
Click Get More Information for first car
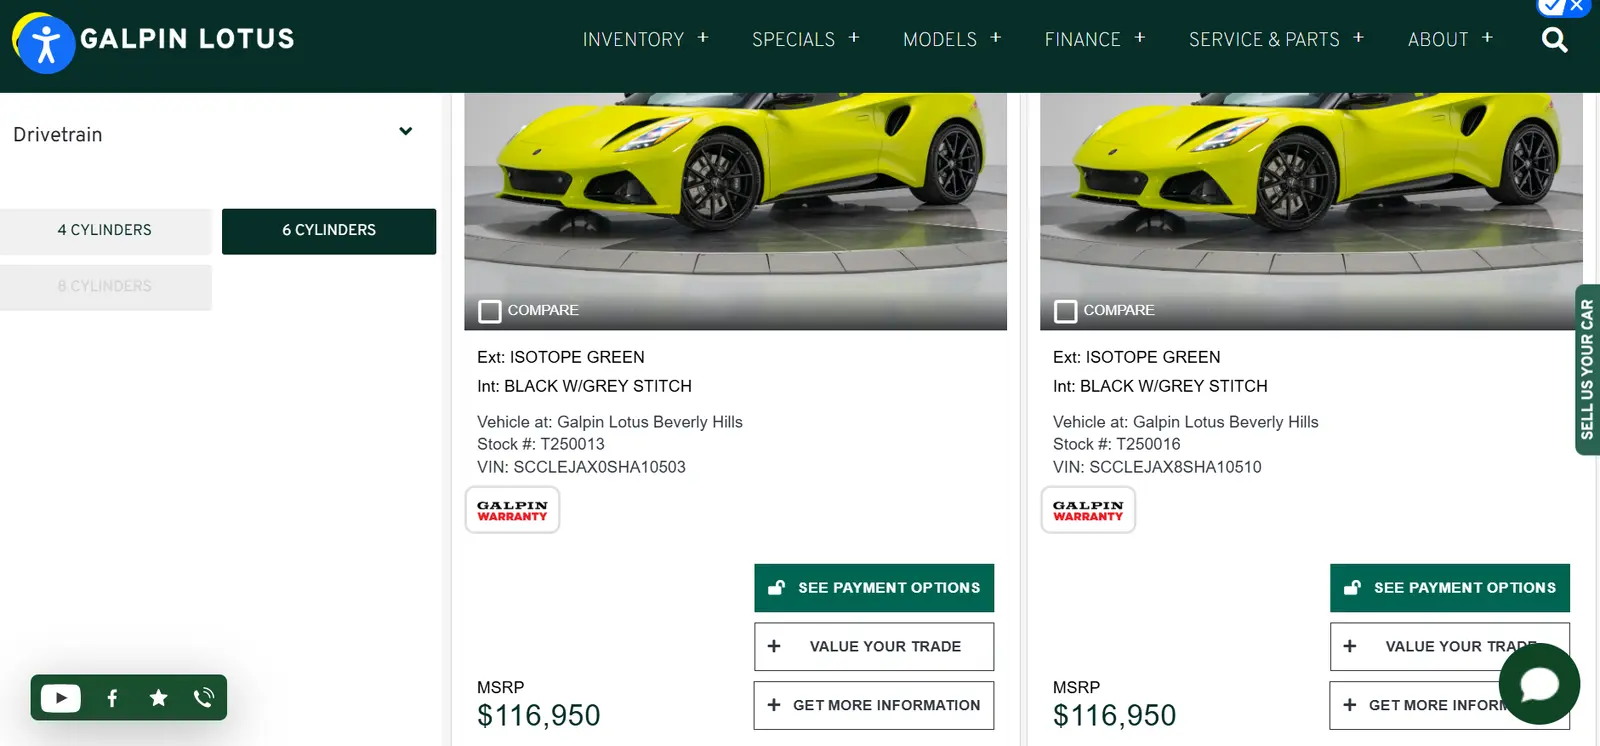874,705
